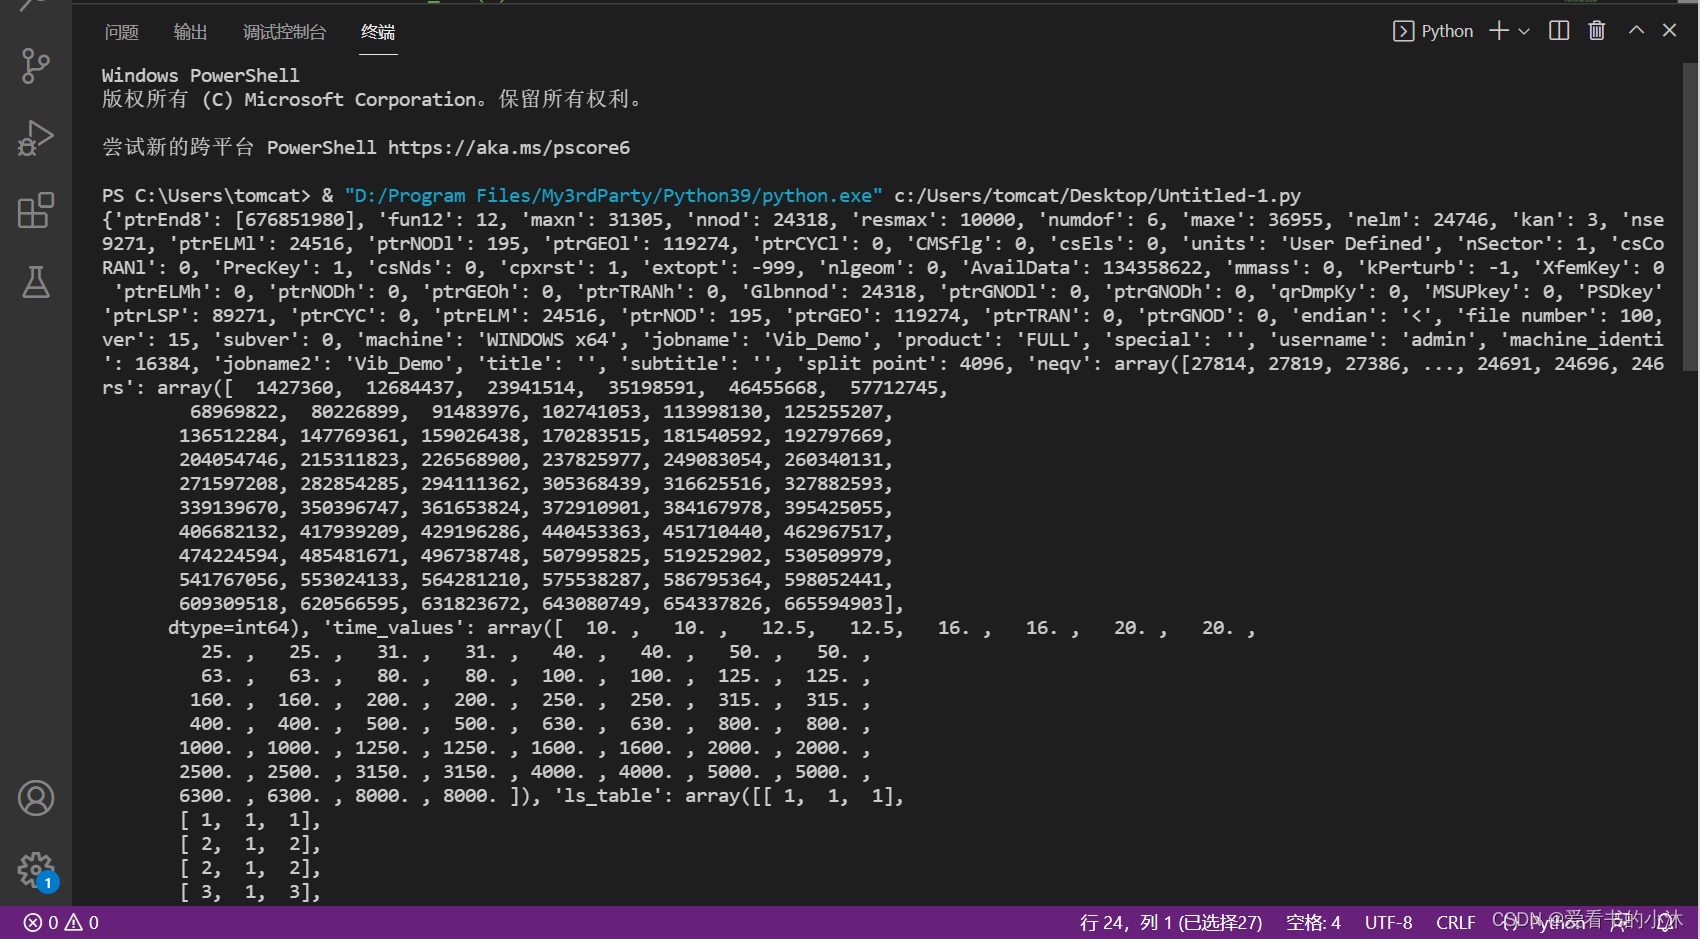This screenshot has height=939, width=1700.
Task: Click the value 665594903 in array
Action: (833, 604)
